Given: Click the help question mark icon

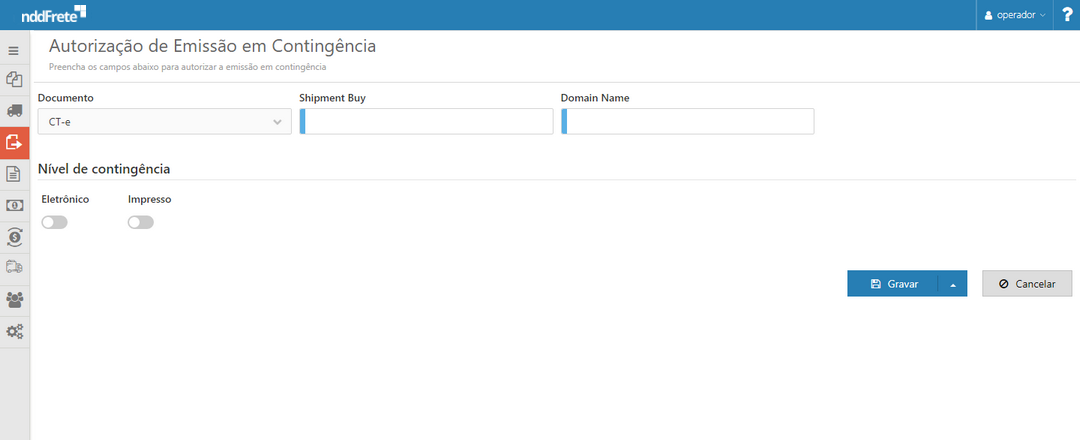Looking at the screenshot, I should [x=1068, y=14].
